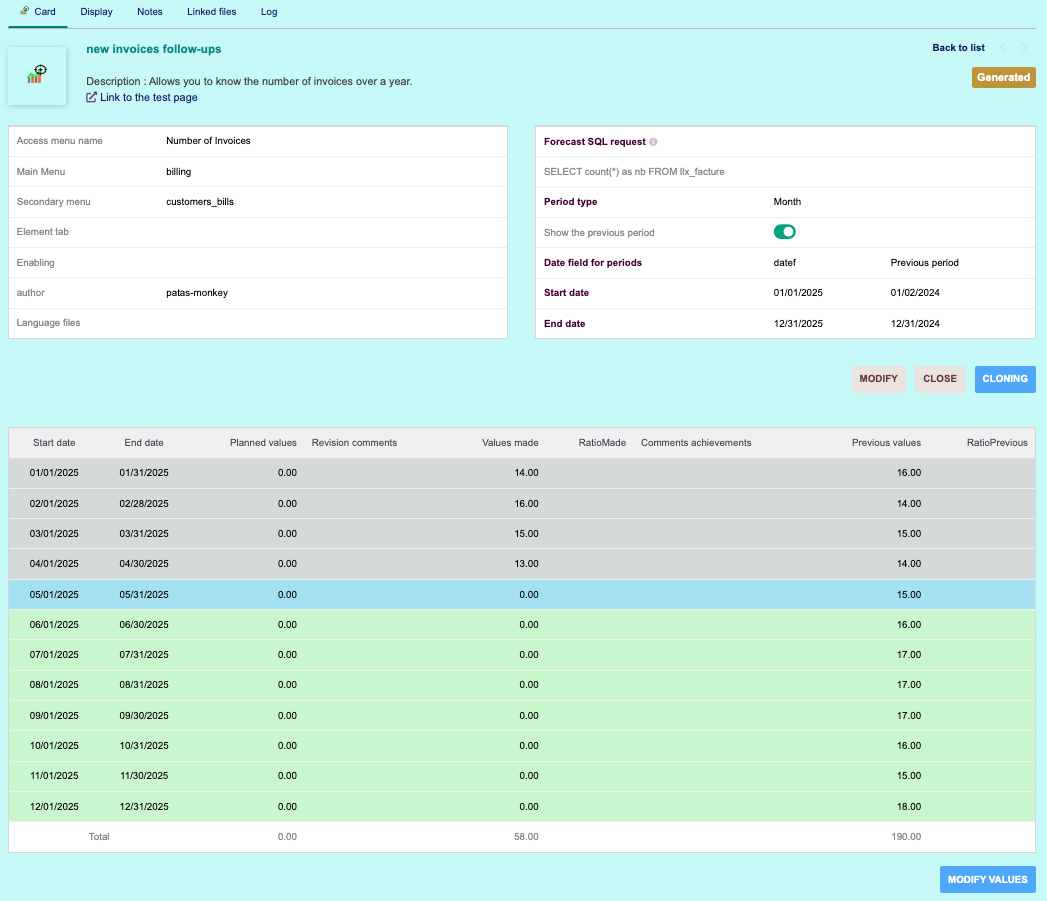The image size is (1047, 901).
Task: Go to previous record with left chevron
Action: coord(1003,48)
